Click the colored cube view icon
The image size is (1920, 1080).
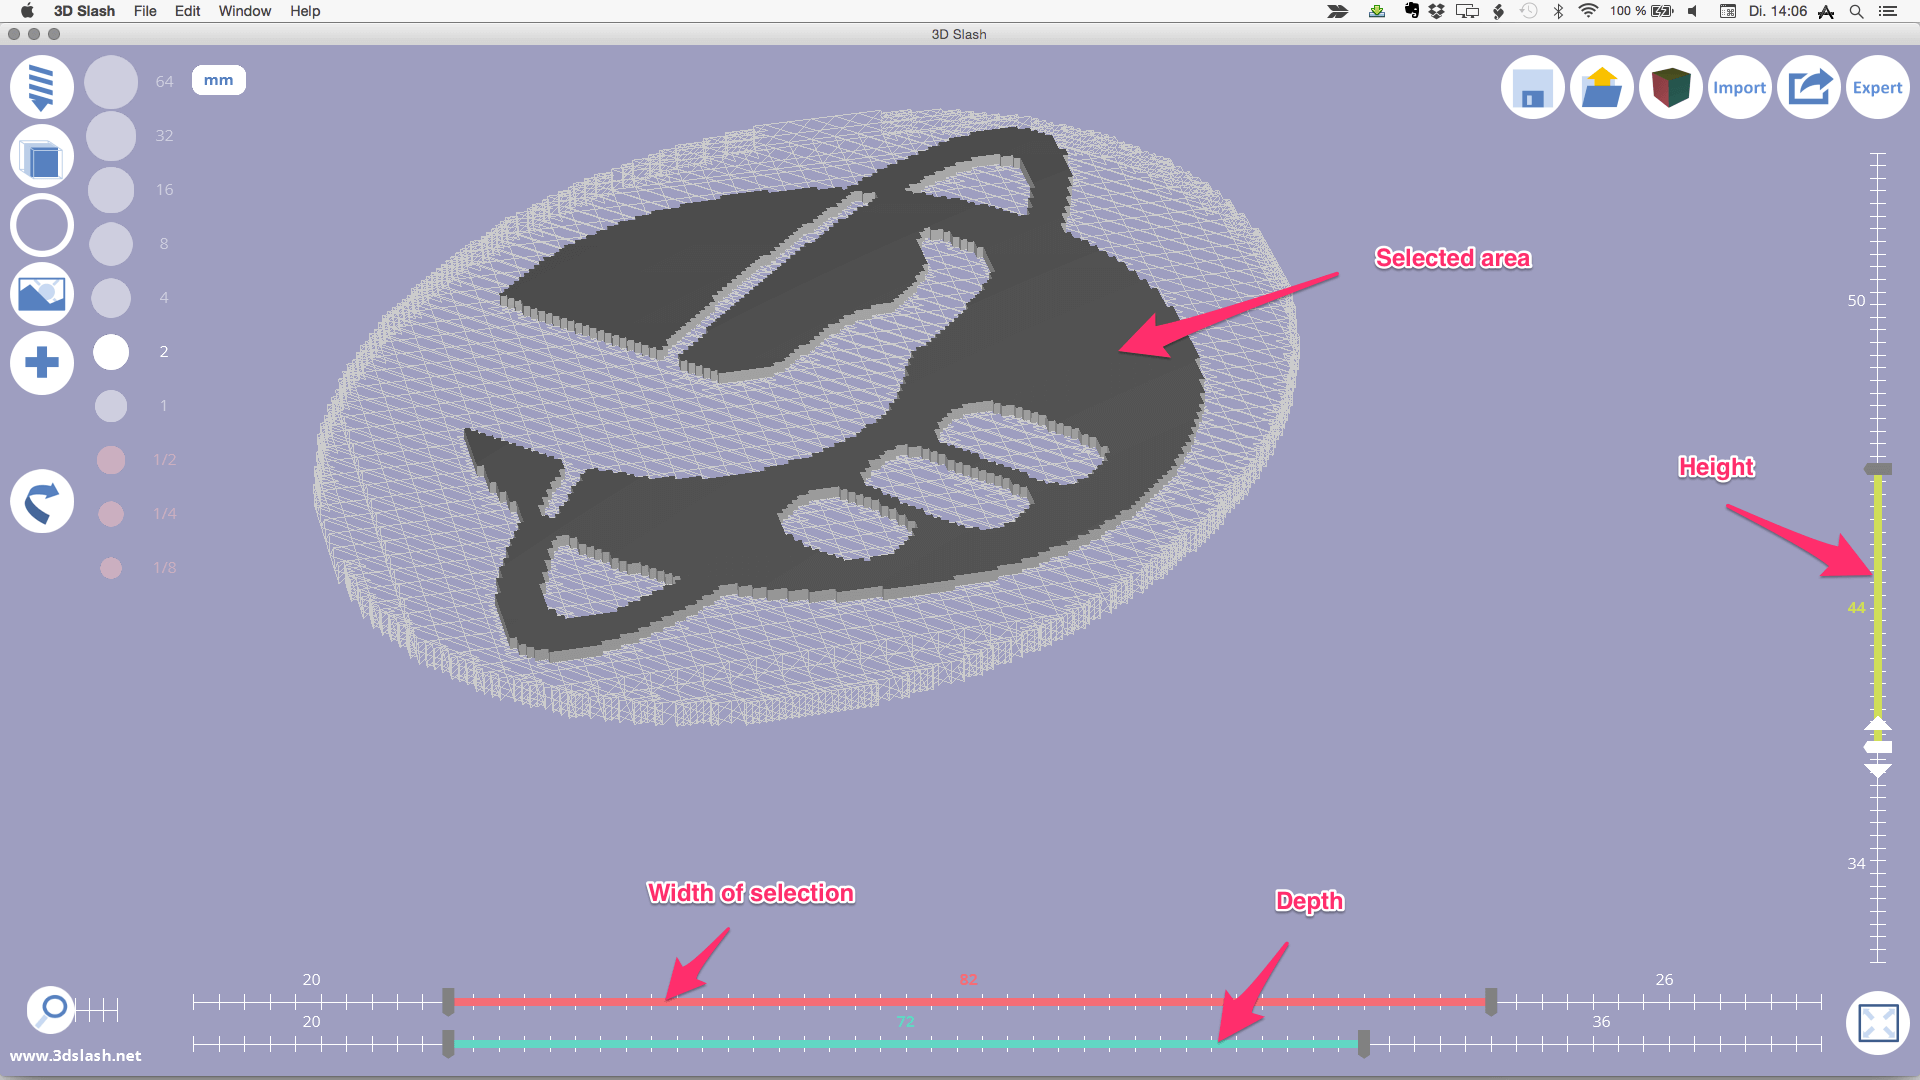click(1670, 87)
